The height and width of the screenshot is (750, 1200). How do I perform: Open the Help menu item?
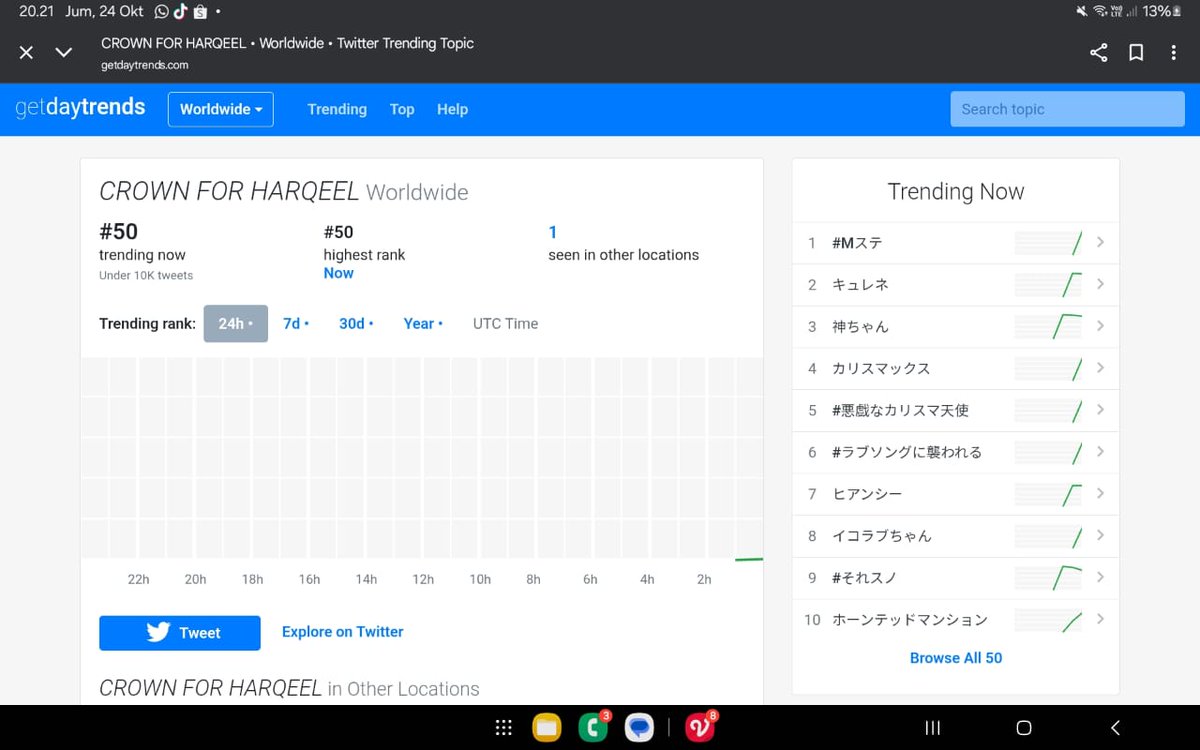point(452,109)
